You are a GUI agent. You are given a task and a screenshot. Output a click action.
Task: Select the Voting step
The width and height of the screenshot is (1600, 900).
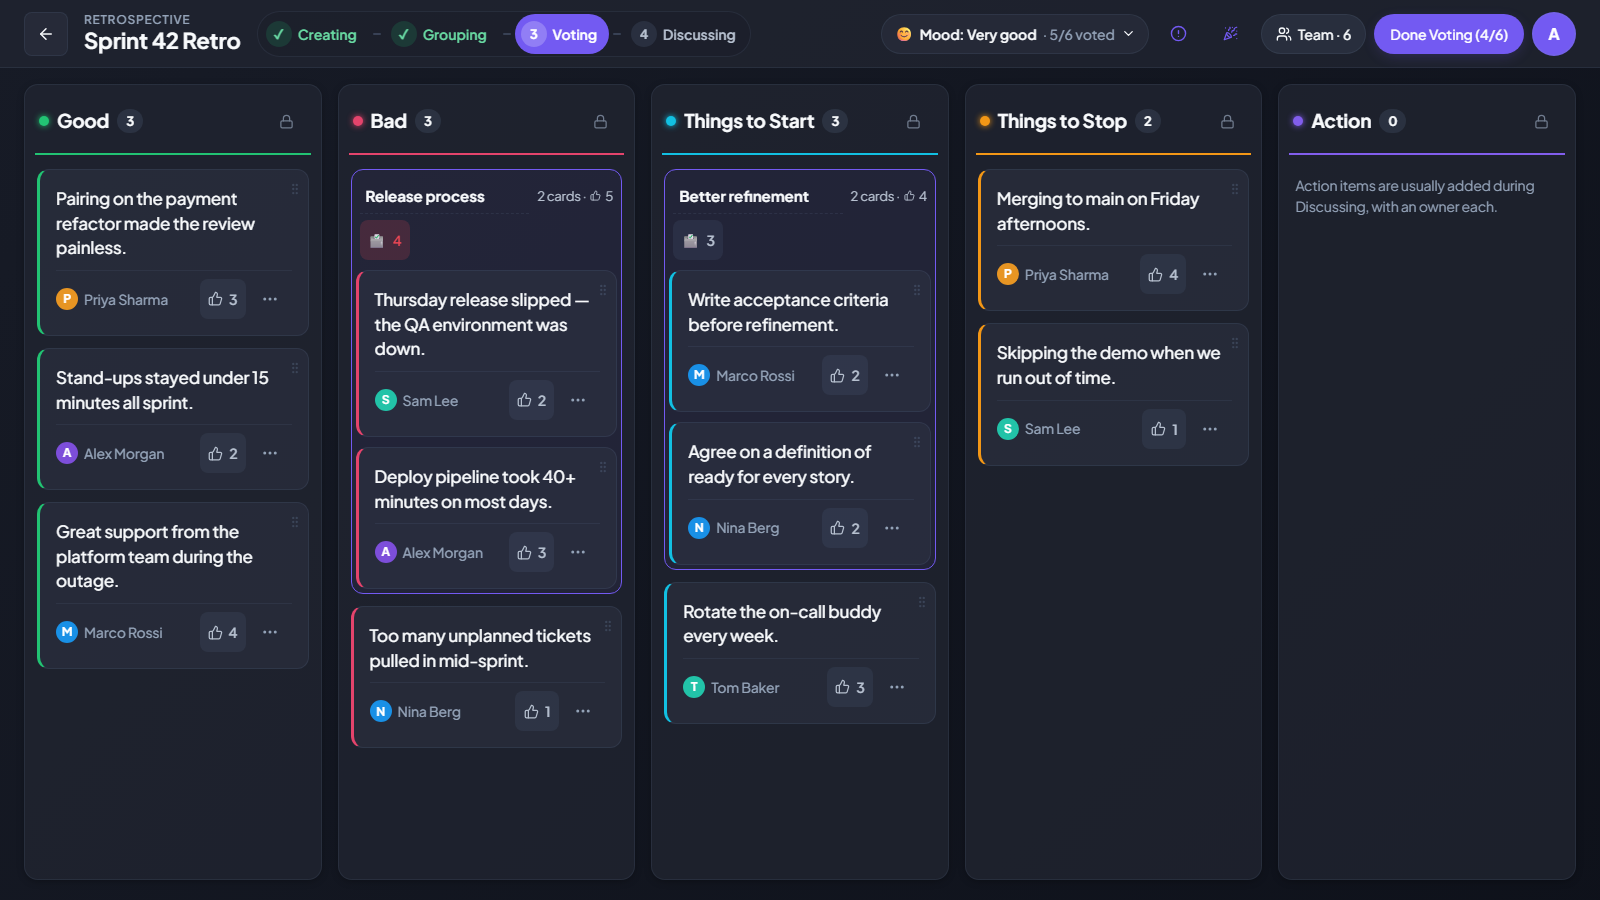click(562, 34)
